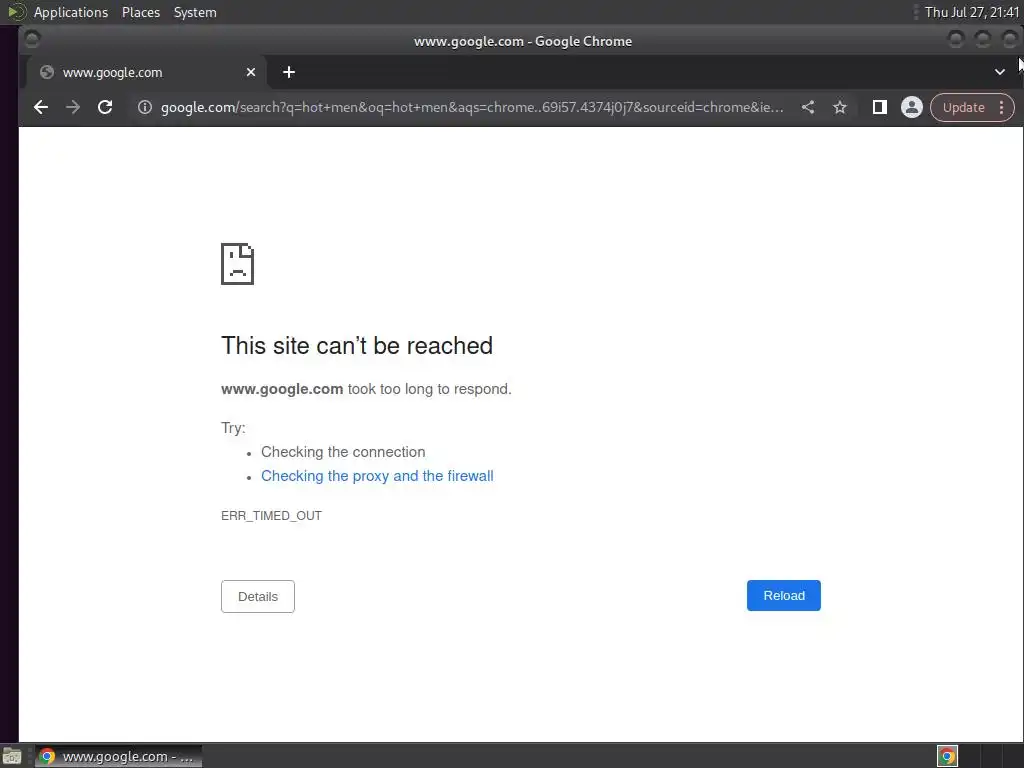Click the globe favicon on the tab
Image resolution: width=1024 pixels, height=768 pixels.
click(x=46, y=72)
